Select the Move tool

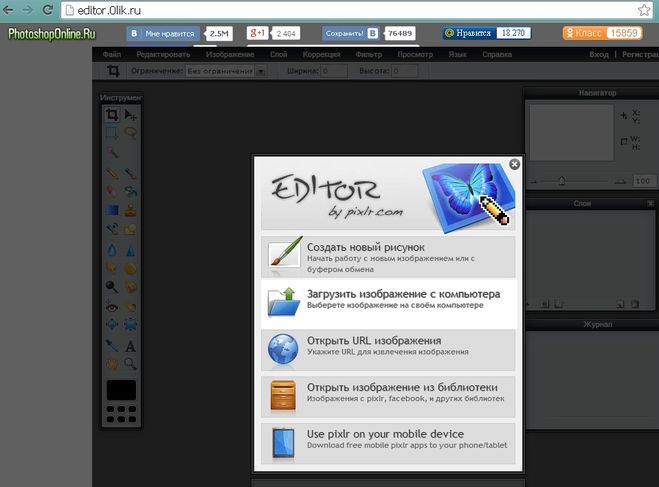pyautogui.click(x=130, y=115)
